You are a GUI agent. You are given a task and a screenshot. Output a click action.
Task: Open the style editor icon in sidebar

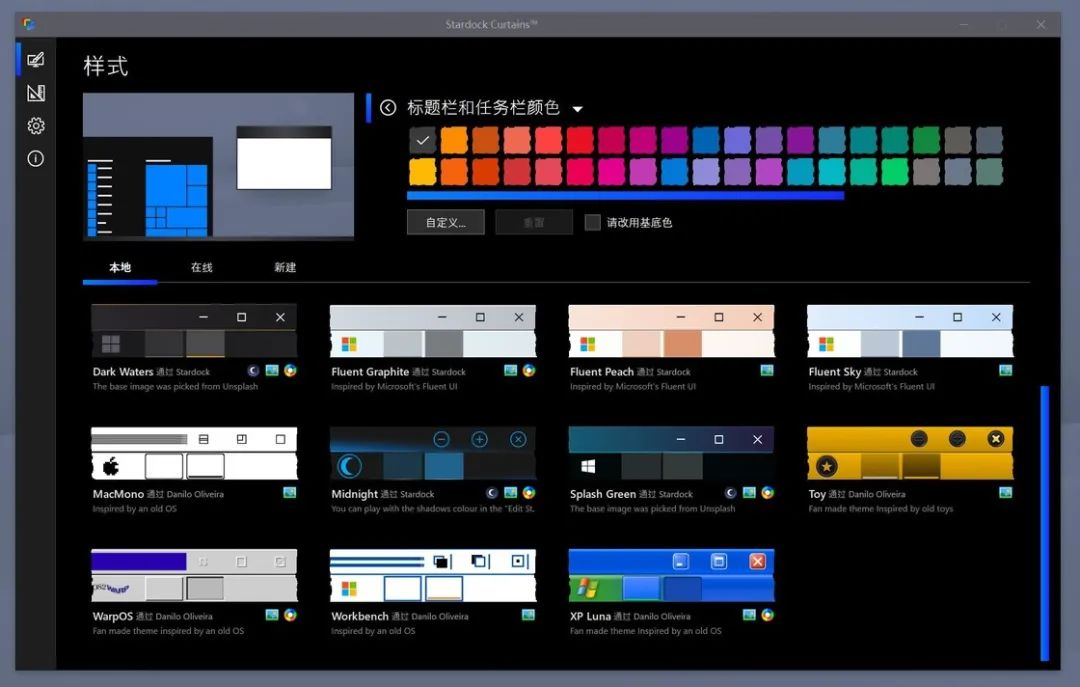pyautogui.click(x=36, y=93)
